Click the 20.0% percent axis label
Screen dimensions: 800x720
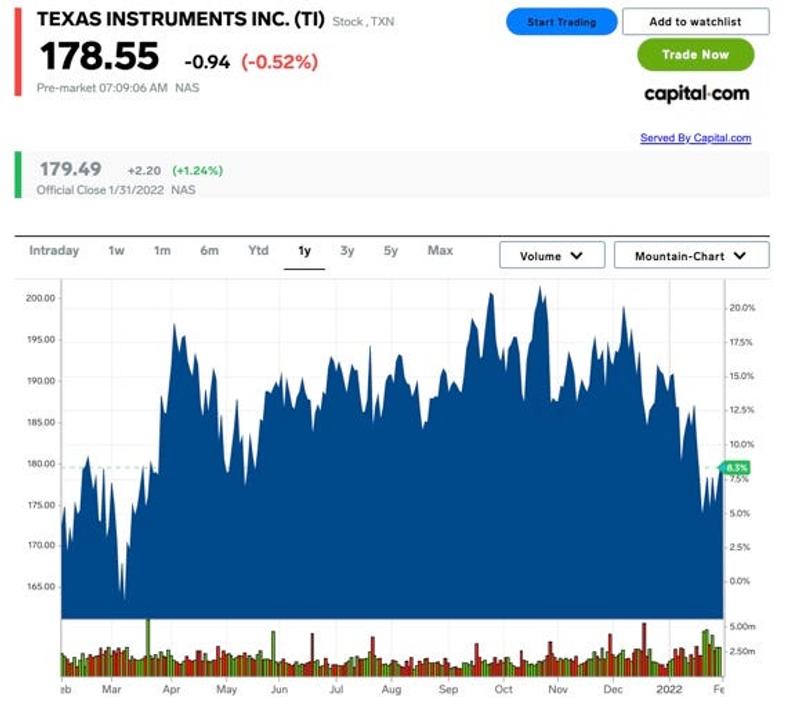tap(742, 308)
